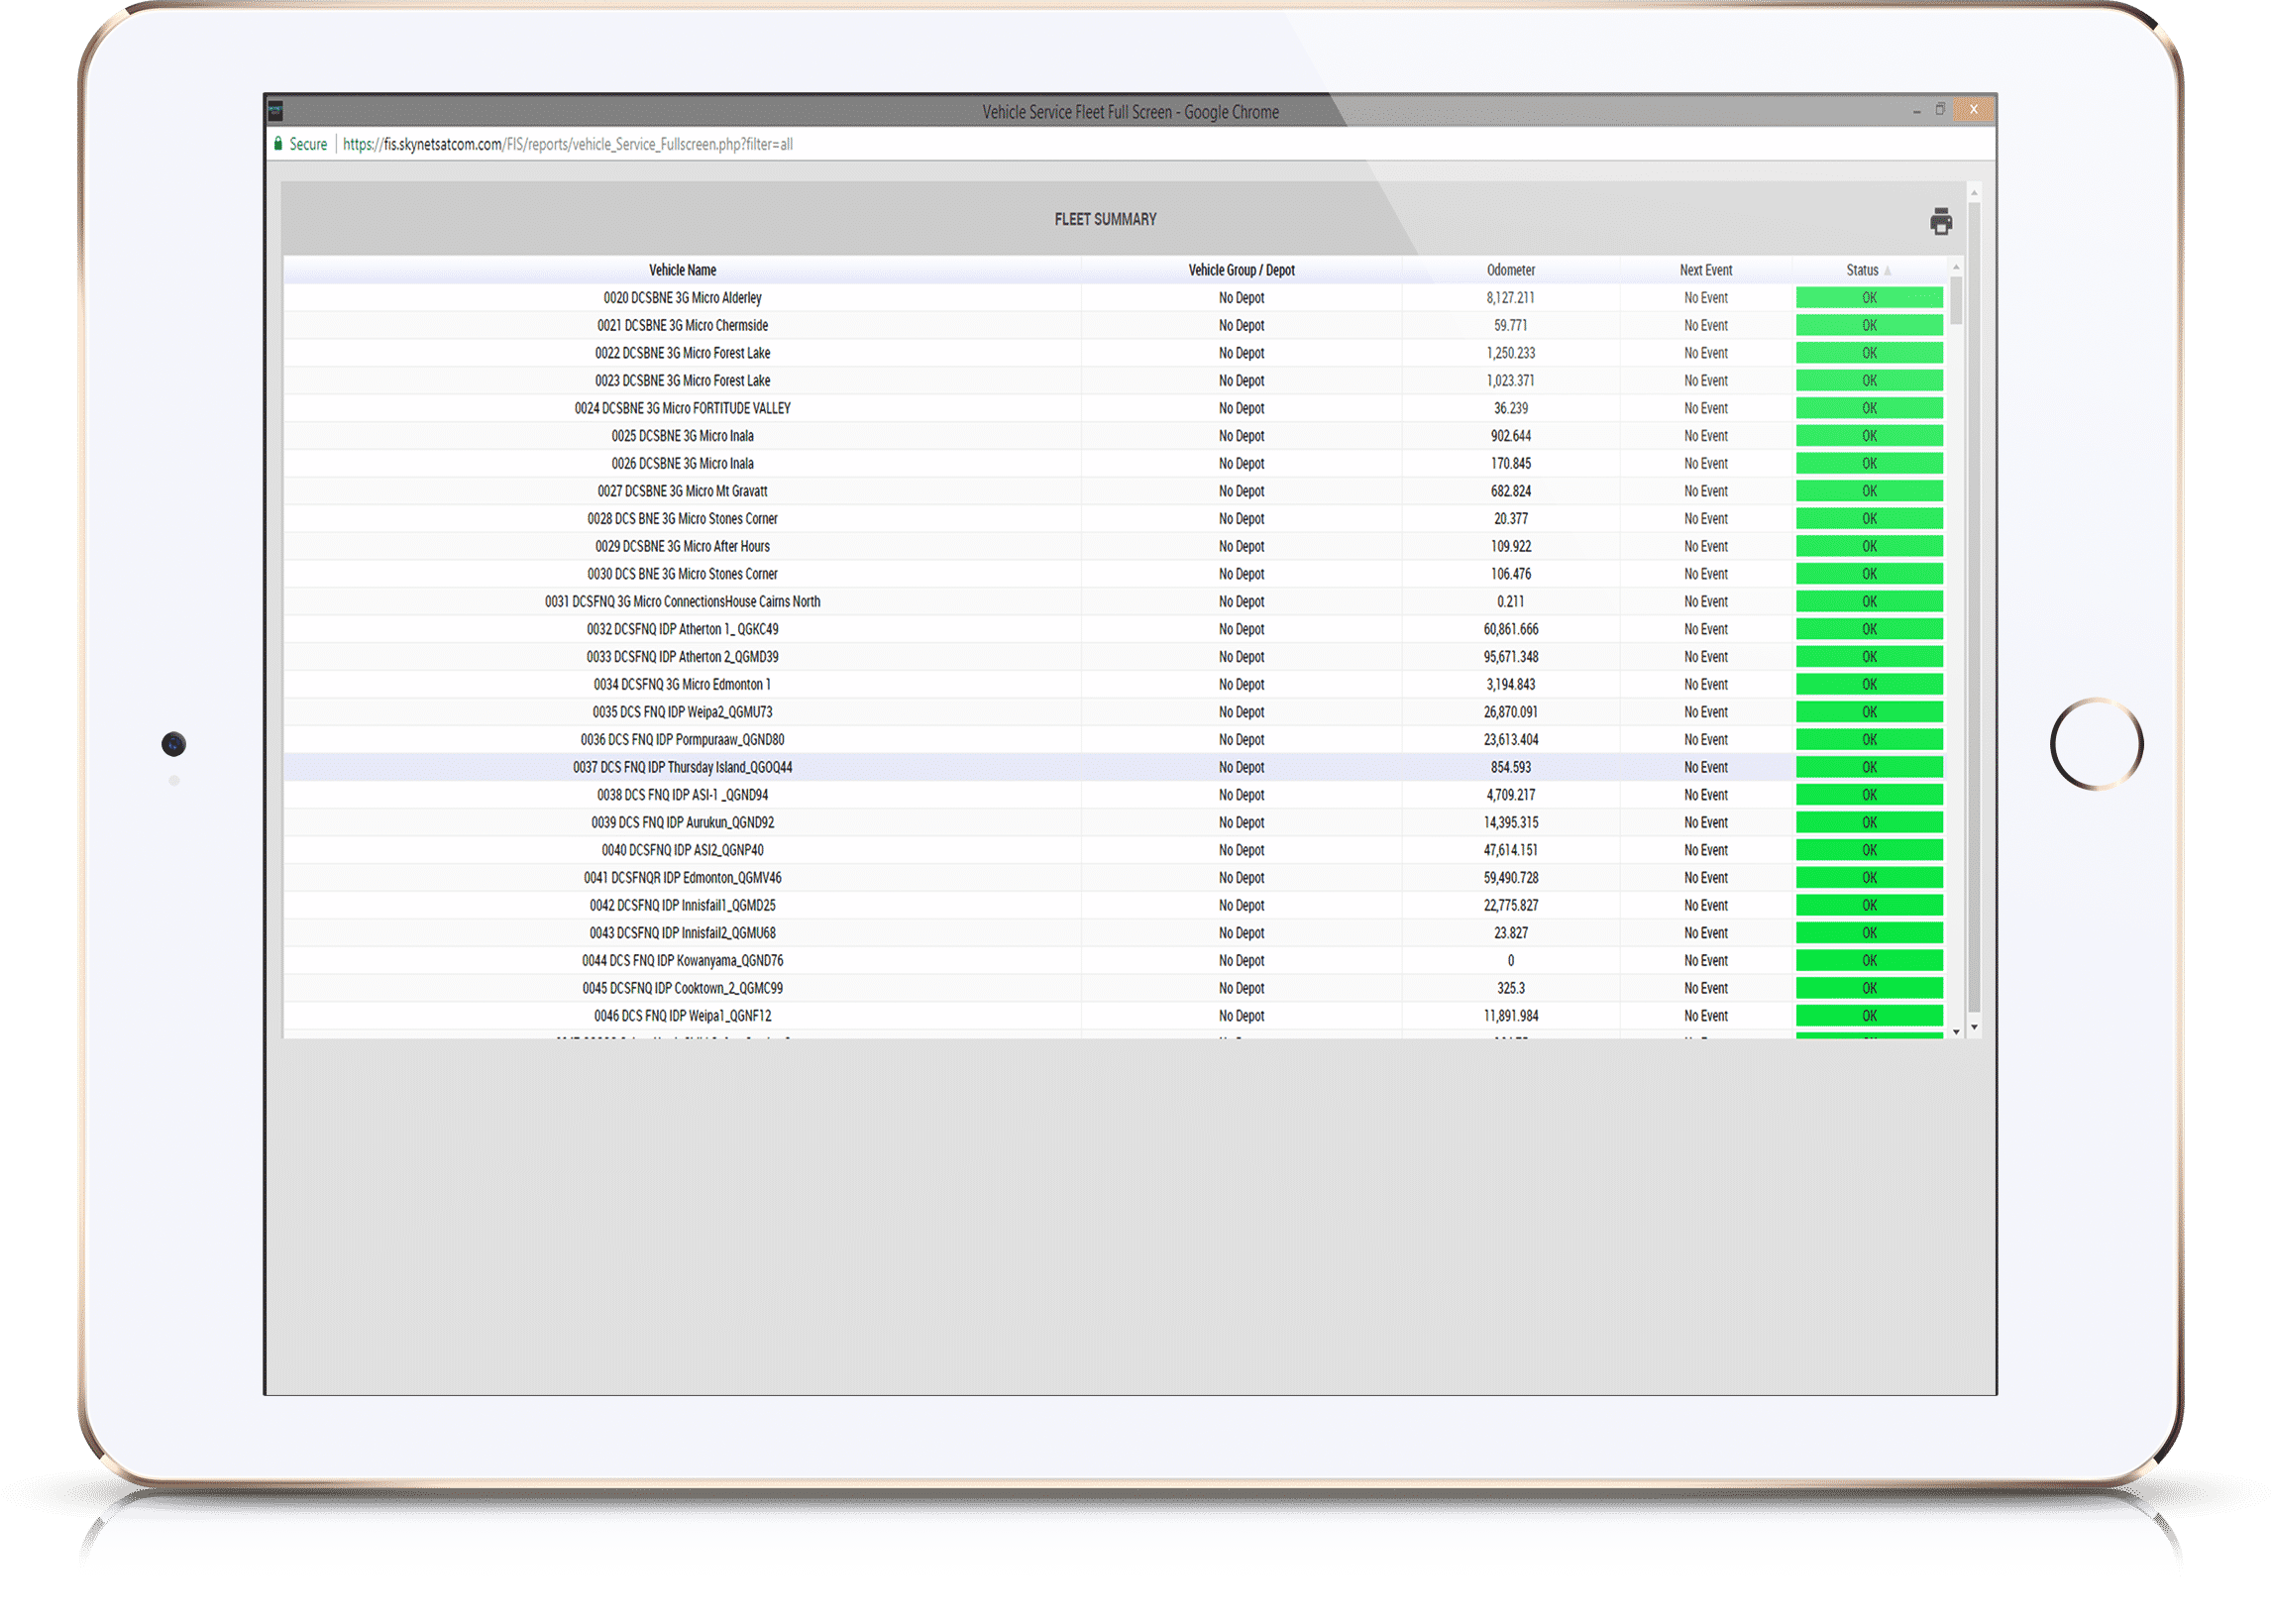Image resolution: width=2273 pixels, height=1624 pixels.
Task: Select row 0046 DCS FNQ IDP Weipa1_QGNF12
Action: [x=1114, y=1015]
